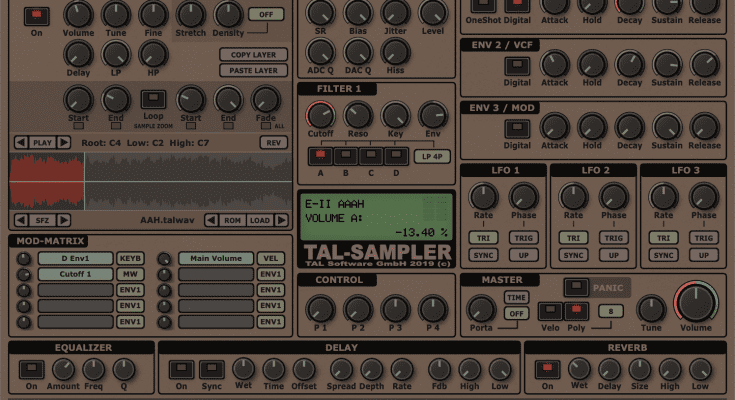Viewport: 735px width, 400px height.
Task: Click the Master Porta knob
Action: click(481, 308)
